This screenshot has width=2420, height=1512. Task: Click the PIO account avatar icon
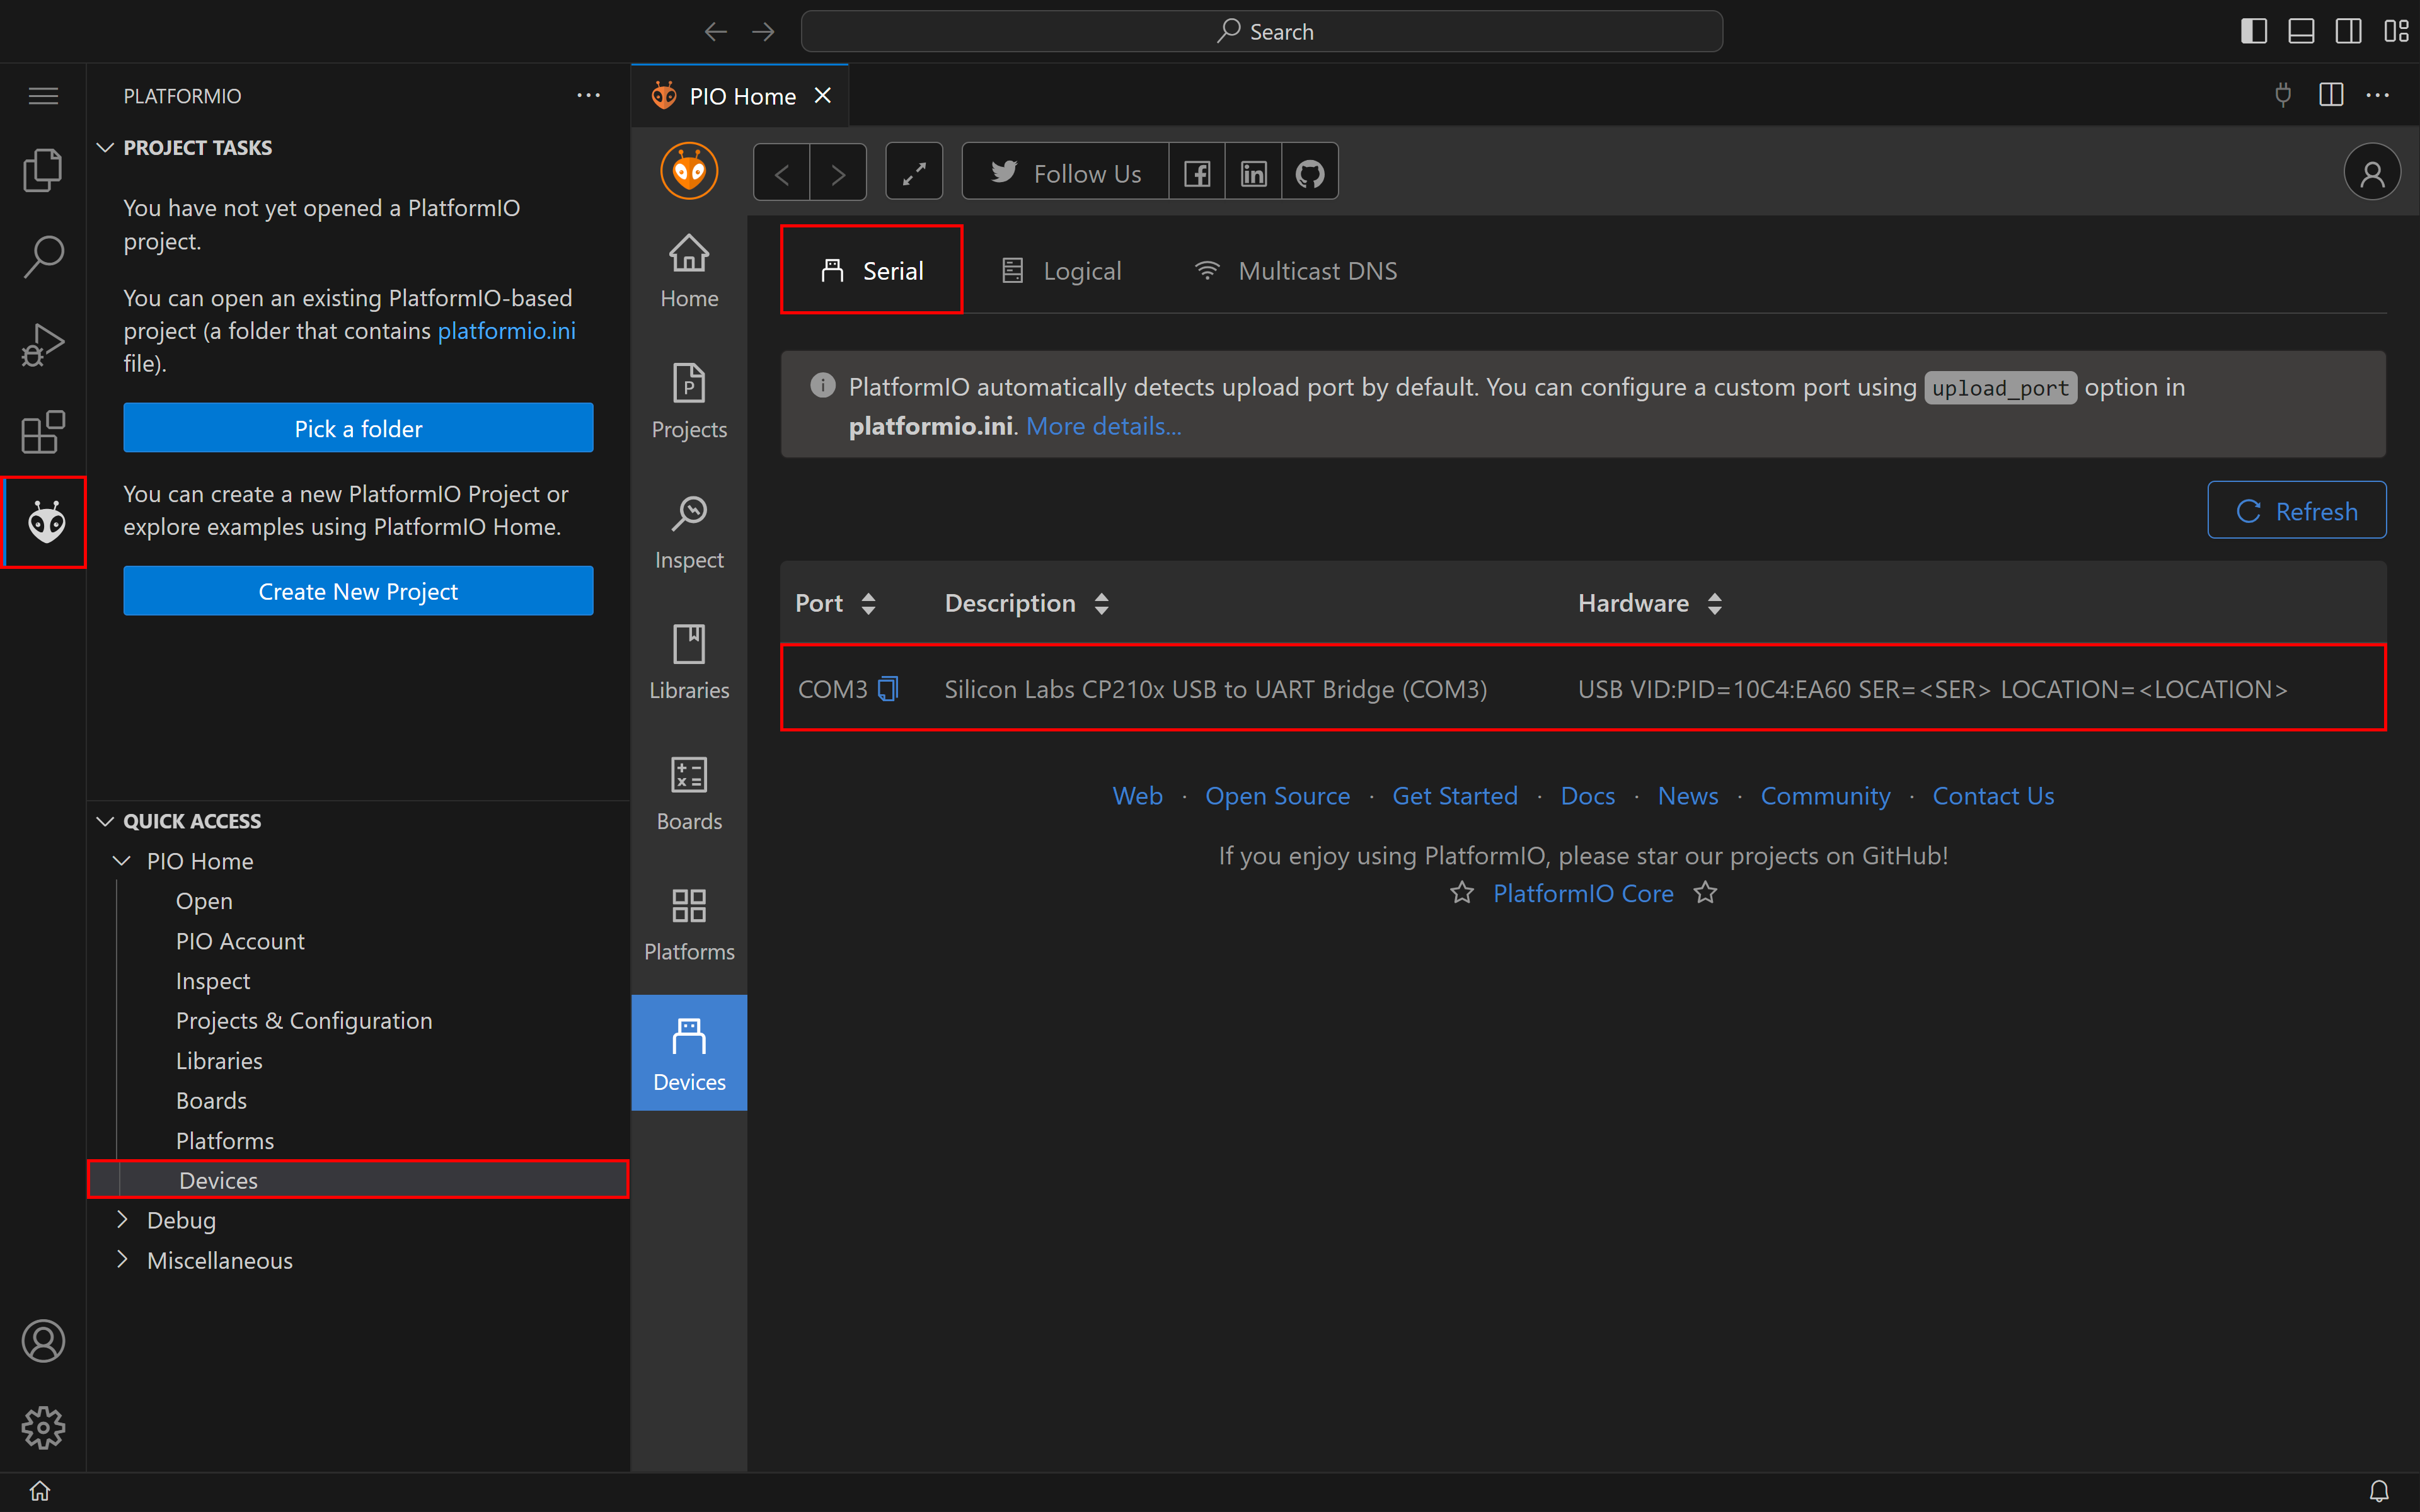2371,173
